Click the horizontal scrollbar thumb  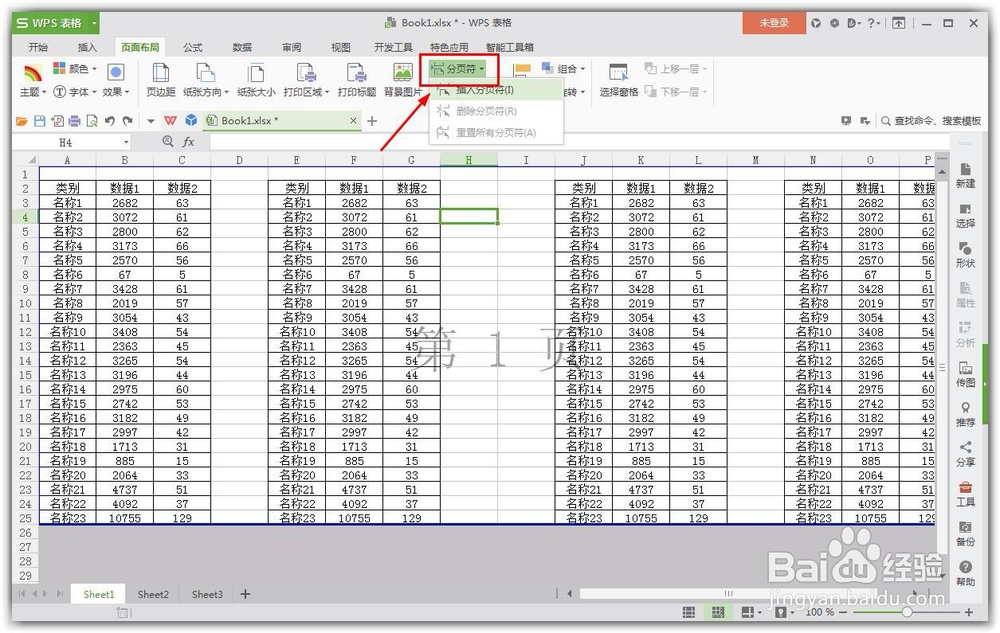(x=728, y=593)
